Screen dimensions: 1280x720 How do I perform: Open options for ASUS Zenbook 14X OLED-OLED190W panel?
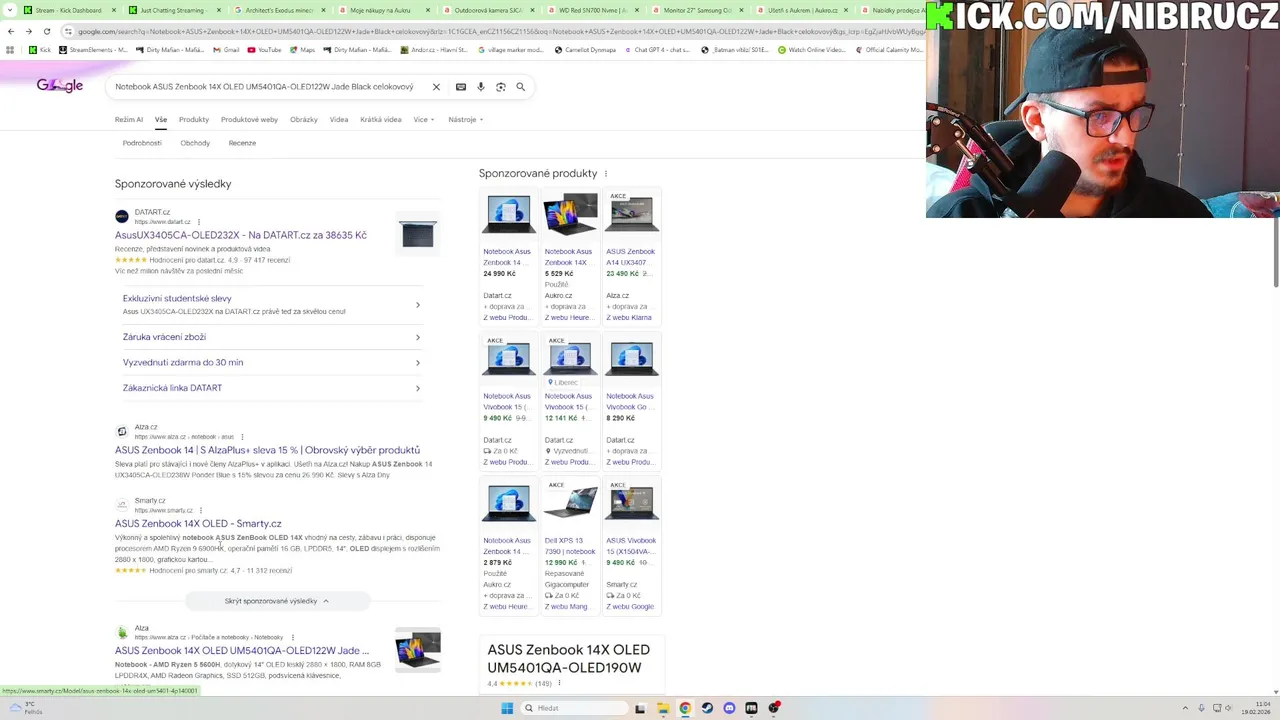[559, 684]
